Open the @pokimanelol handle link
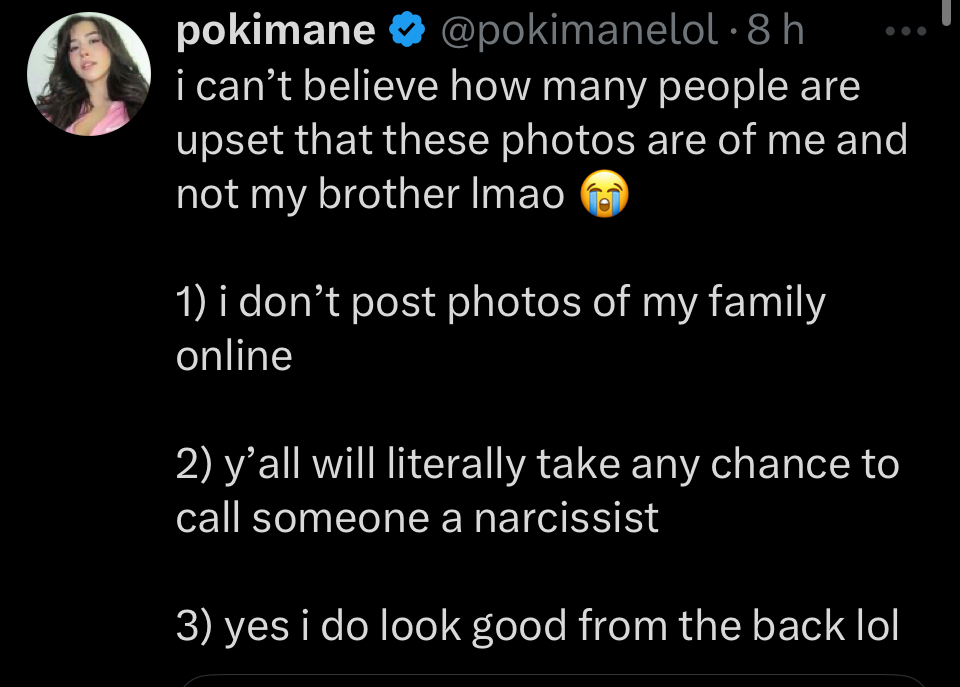This screenshot has height=687, width=960. 579,32
